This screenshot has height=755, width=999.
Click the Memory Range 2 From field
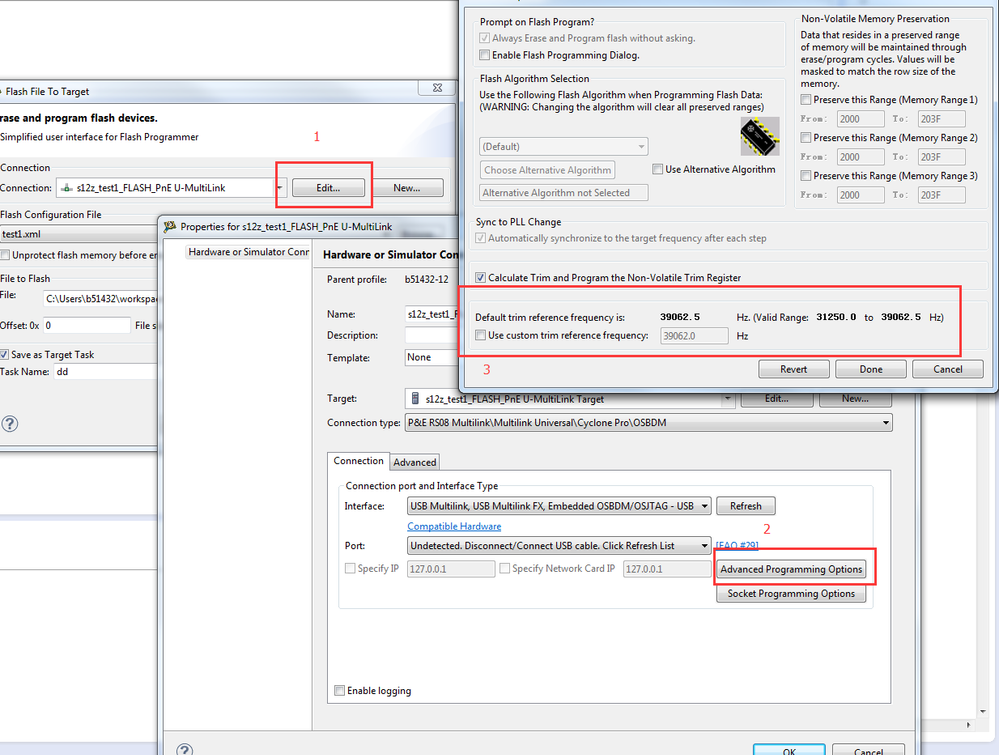860,157
